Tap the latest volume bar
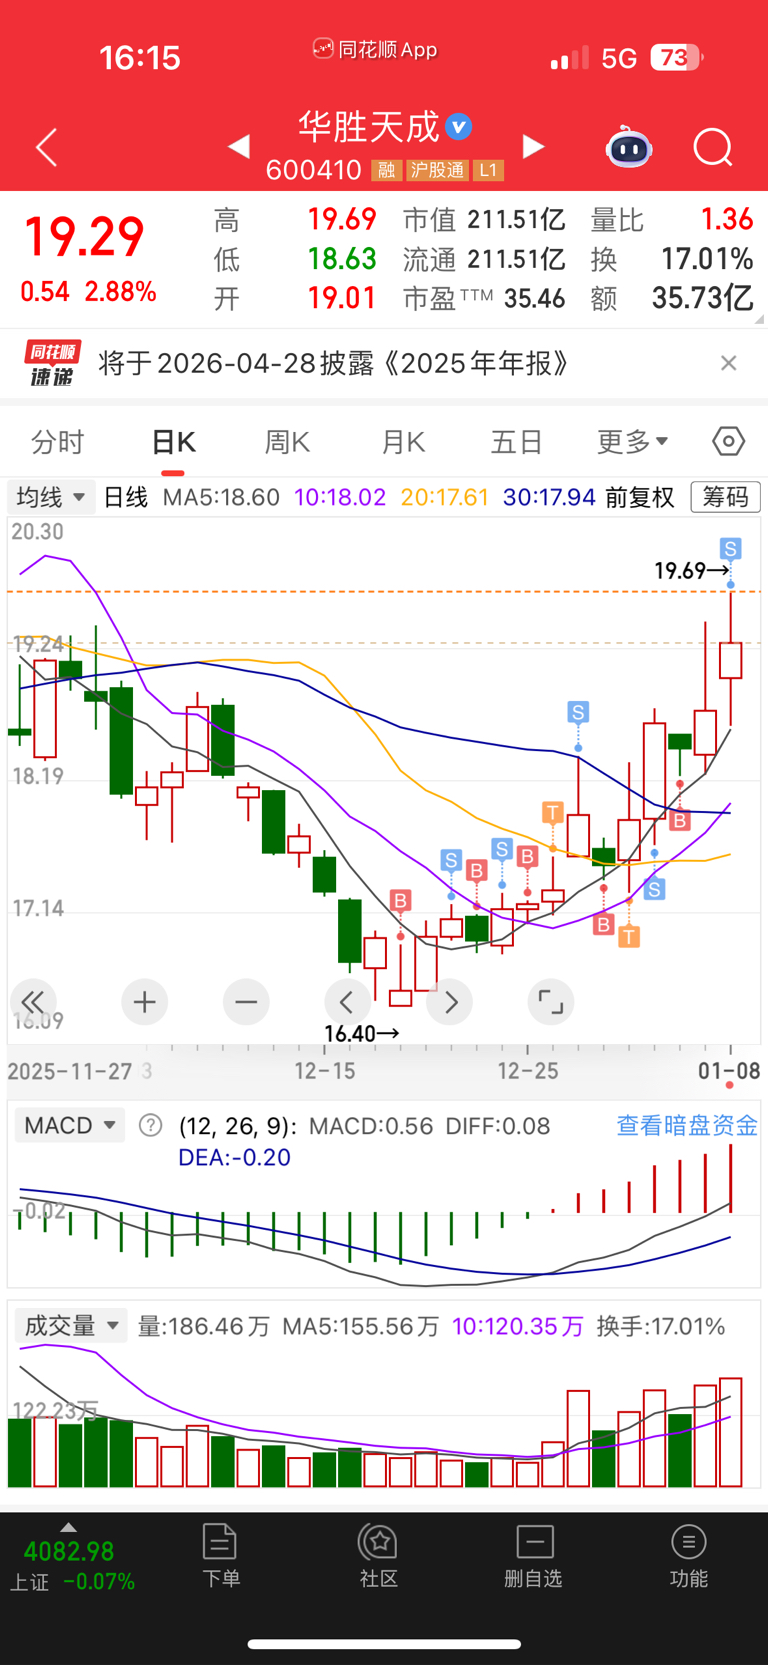The image size is (769, 1665). 731,1432
